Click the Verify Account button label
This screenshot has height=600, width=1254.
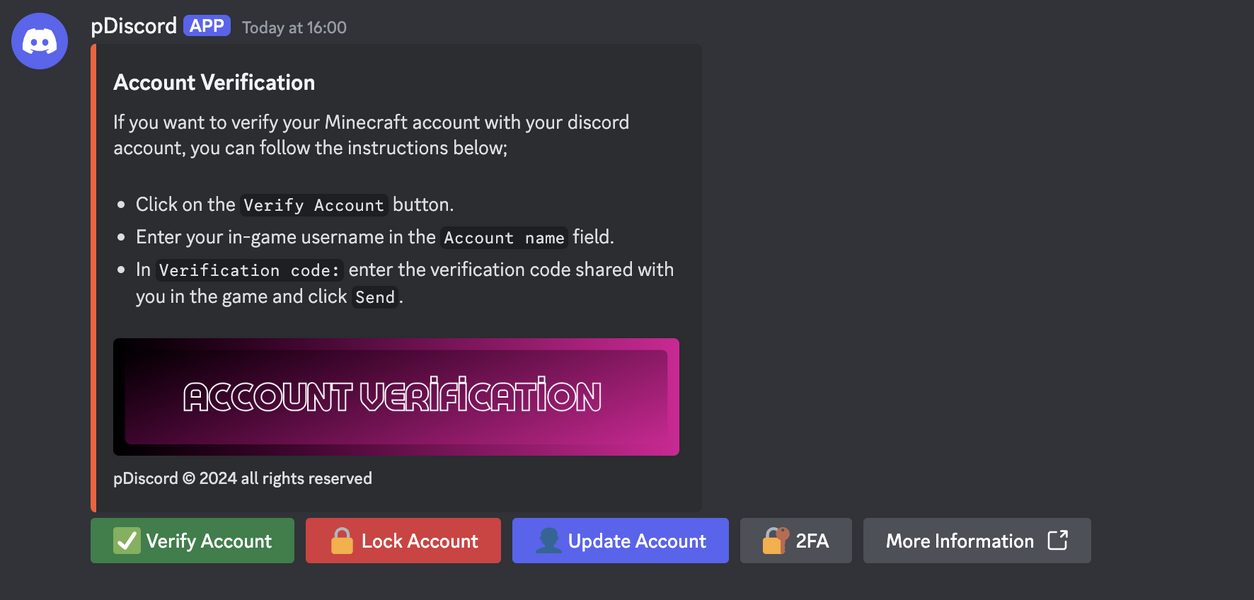point(209,541)
